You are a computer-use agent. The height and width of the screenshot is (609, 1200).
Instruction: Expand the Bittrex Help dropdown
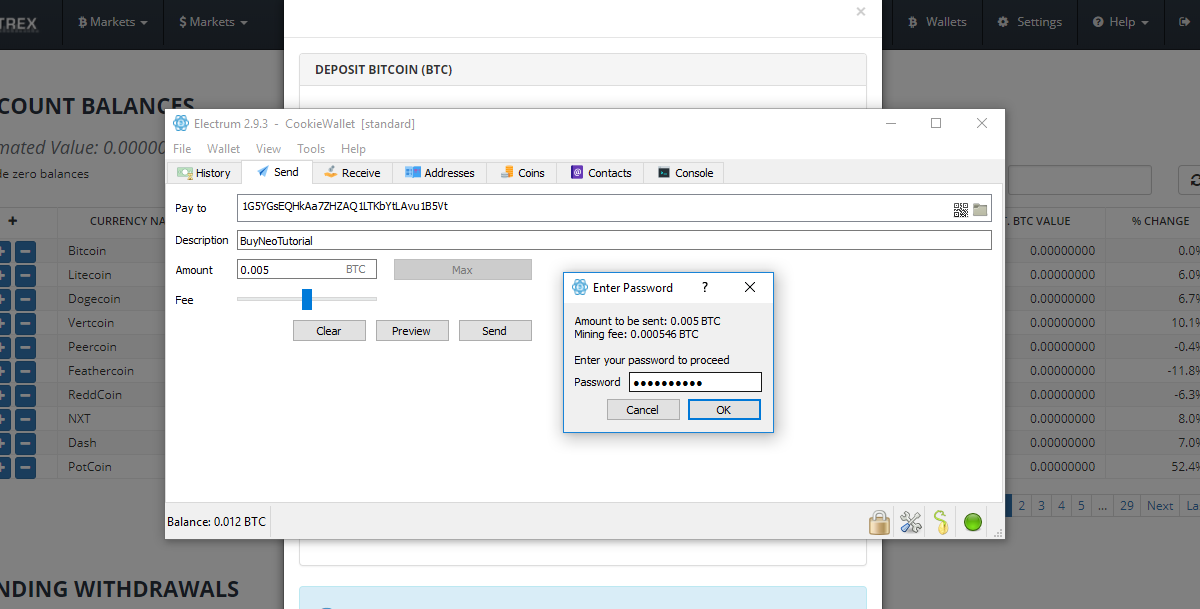(1120, 22)
